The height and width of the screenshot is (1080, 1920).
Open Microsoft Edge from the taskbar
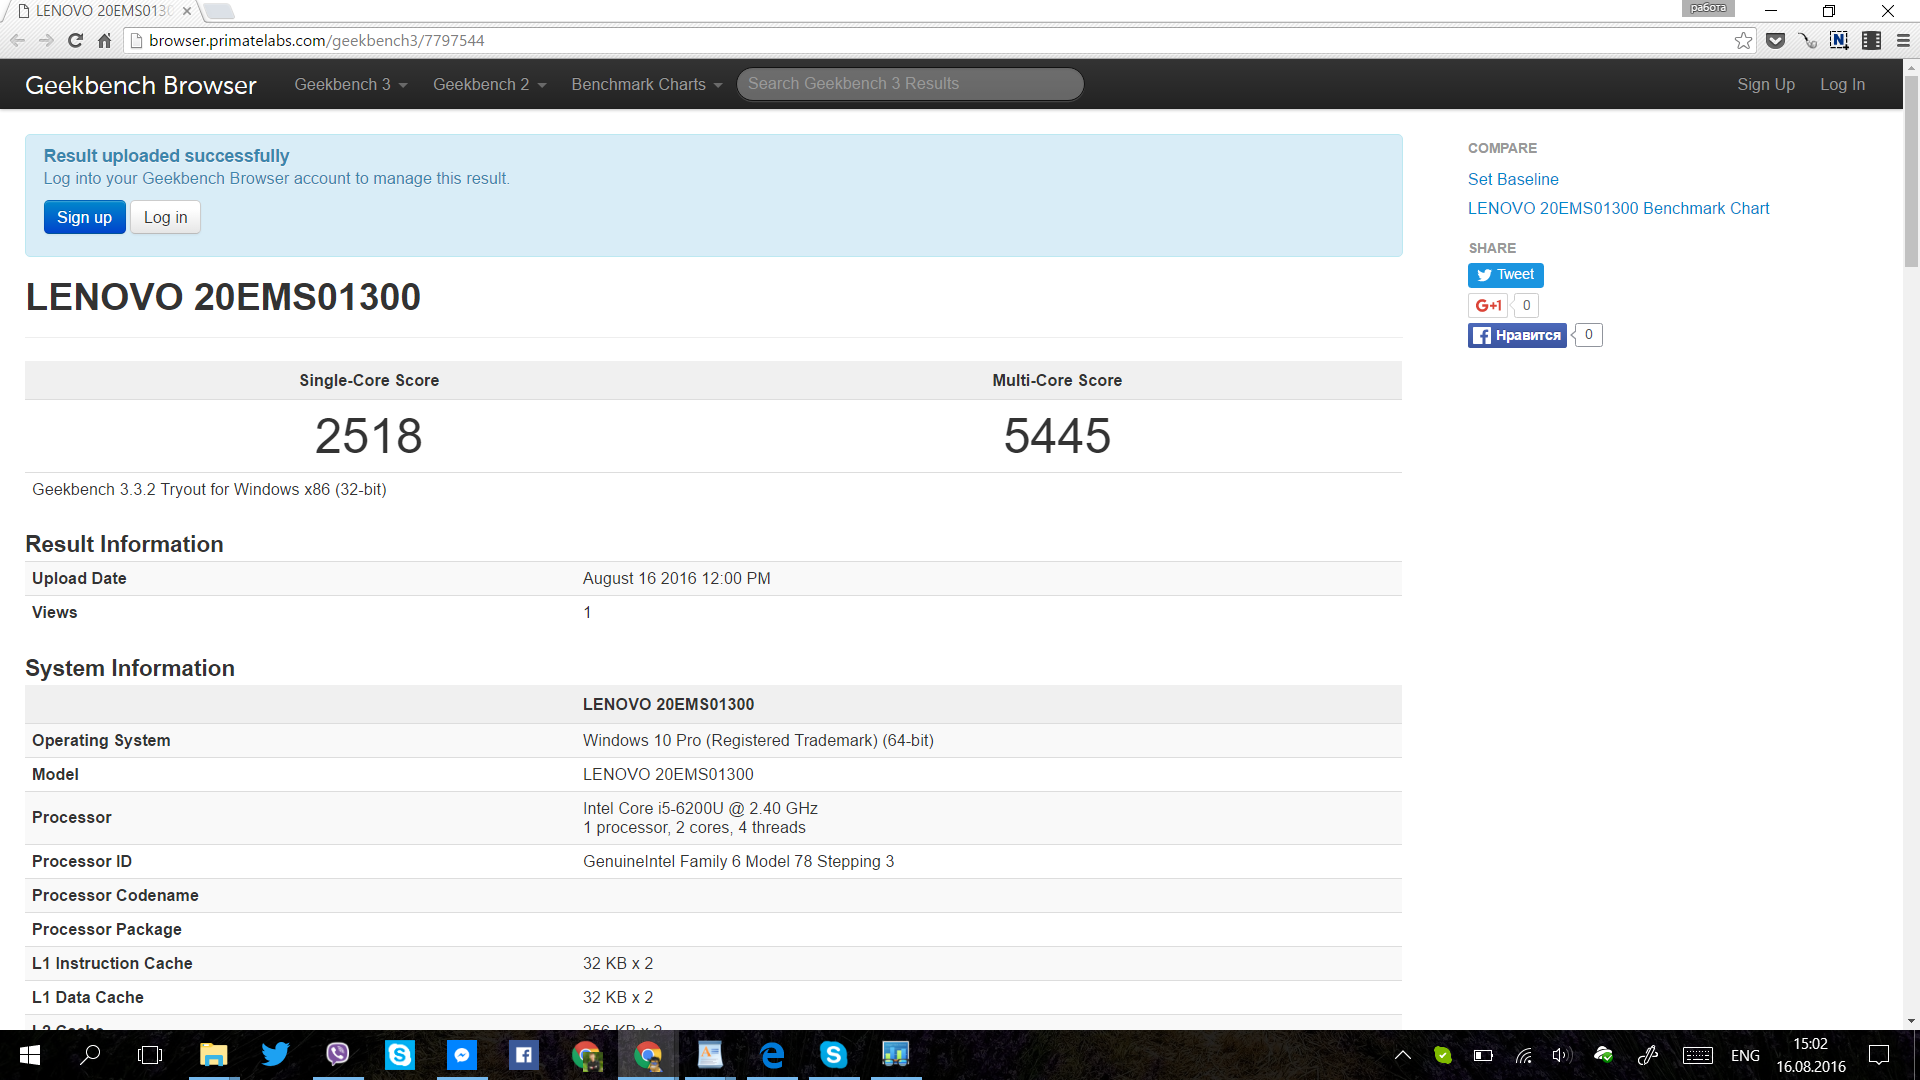click(x=772, y=1055)
